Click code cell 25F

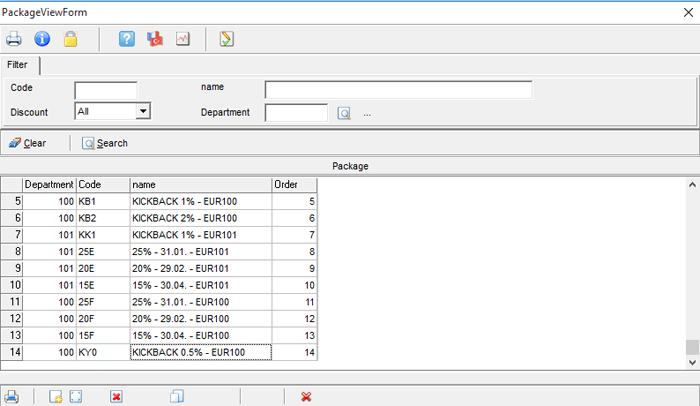(x=103, y=302)
